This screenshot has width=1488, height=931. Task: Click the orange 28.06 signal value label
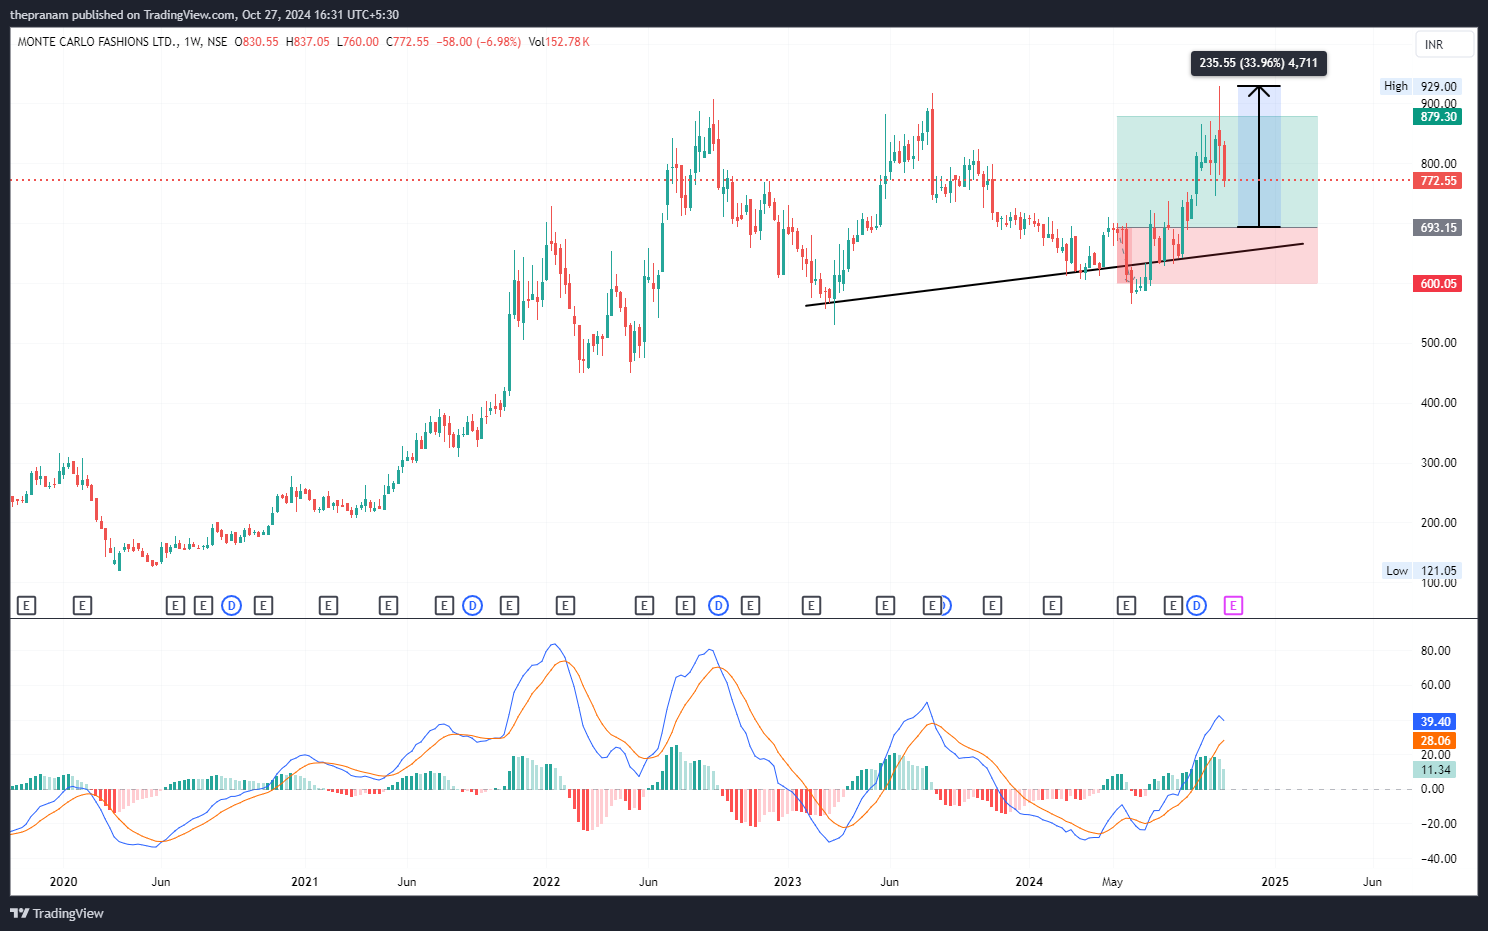(x=1435, y=741)
